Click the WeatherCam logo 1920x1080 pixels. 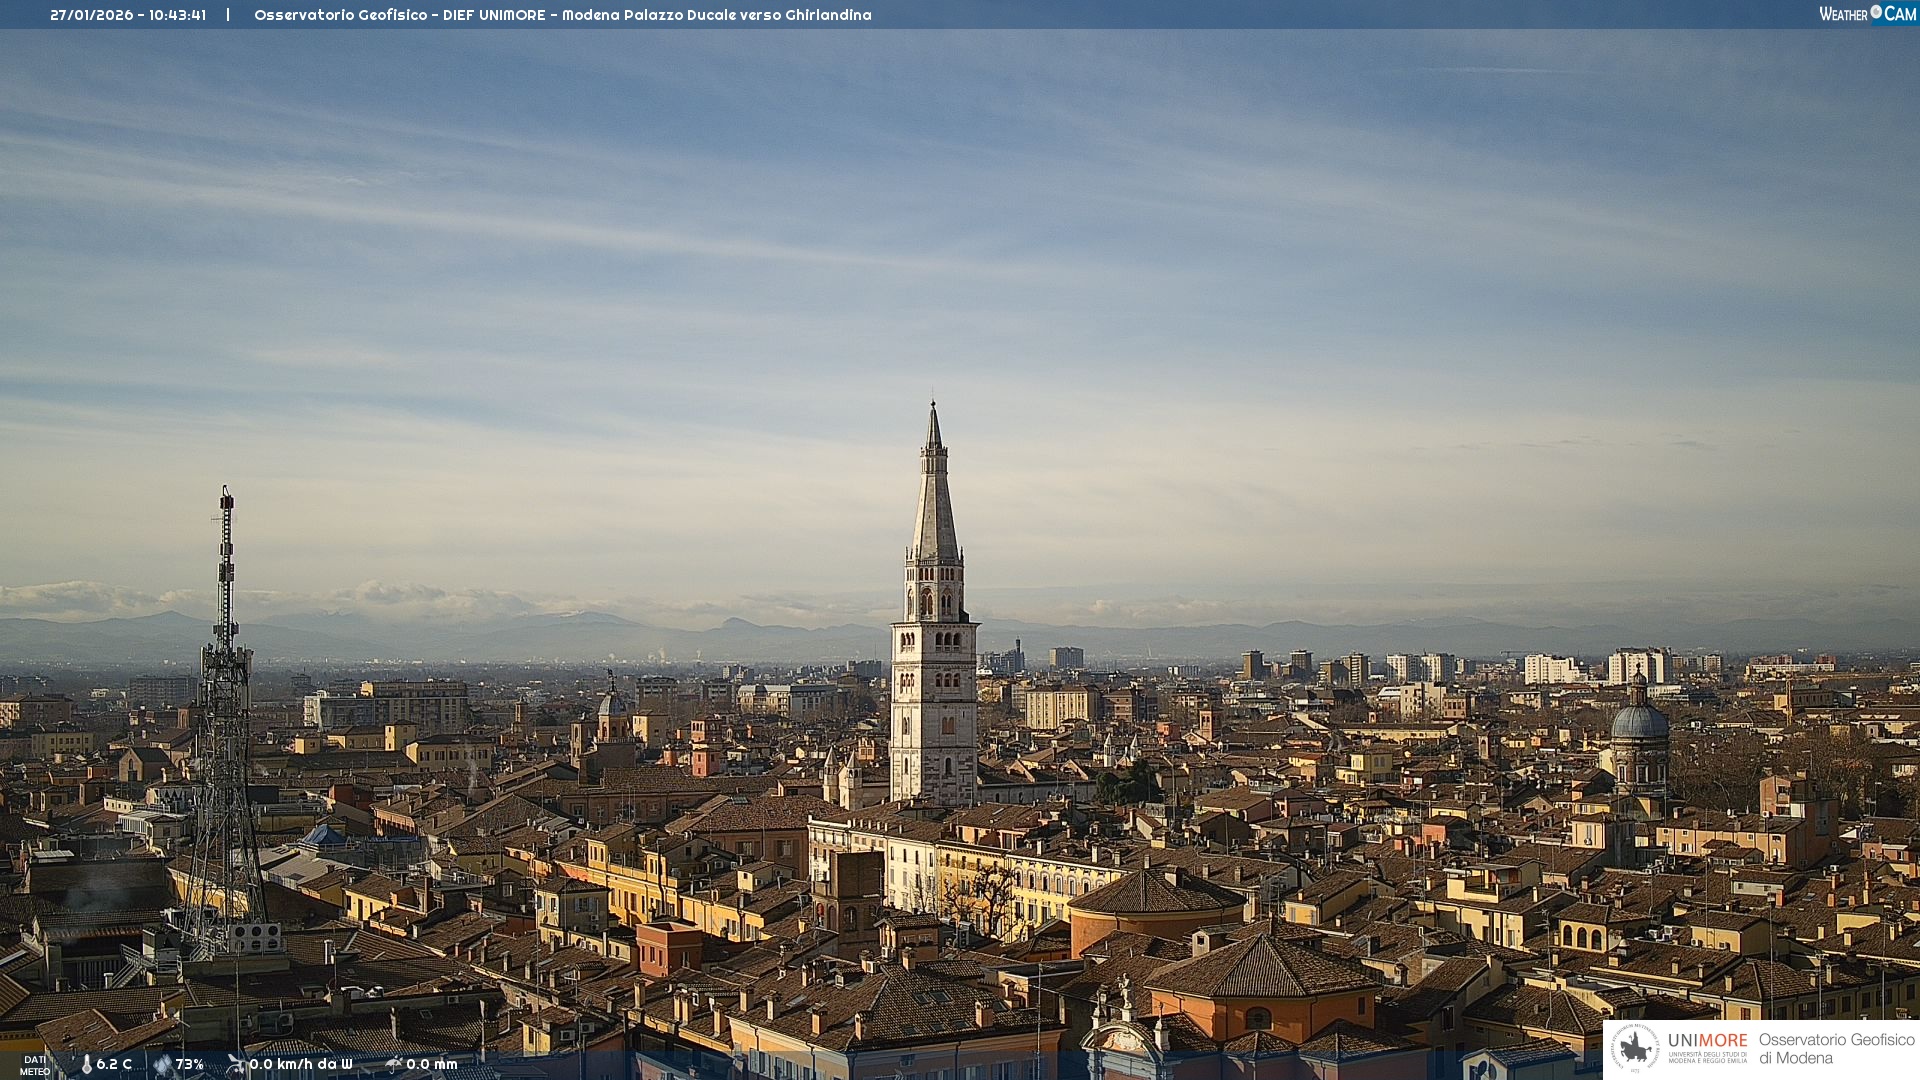[1867, 14]
